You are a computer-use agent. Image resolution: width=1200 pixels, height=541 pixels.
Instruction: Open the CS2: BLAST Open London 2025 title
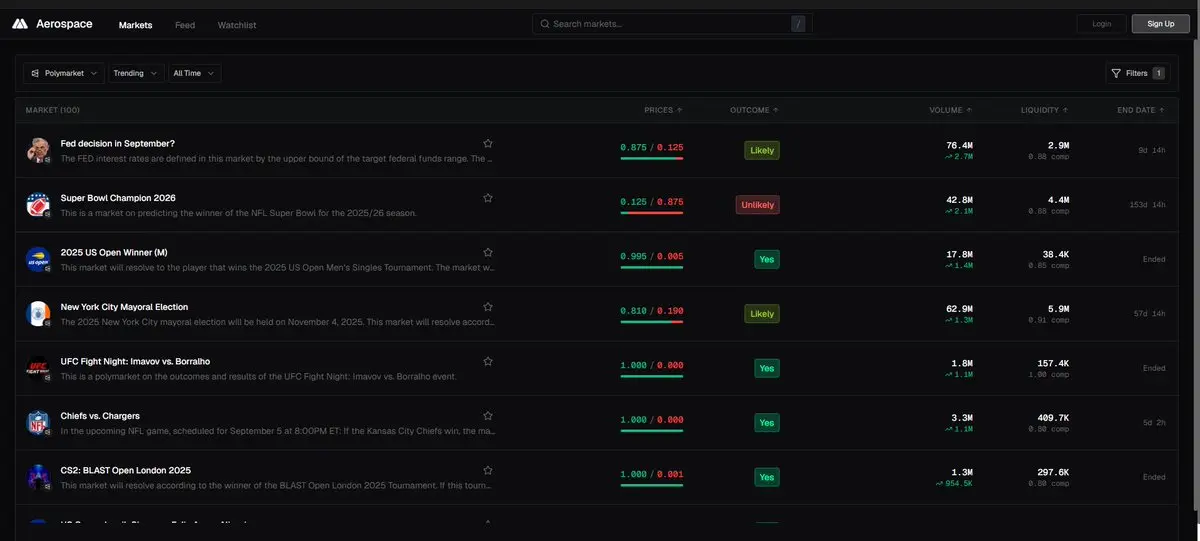[x=126, y=470]
